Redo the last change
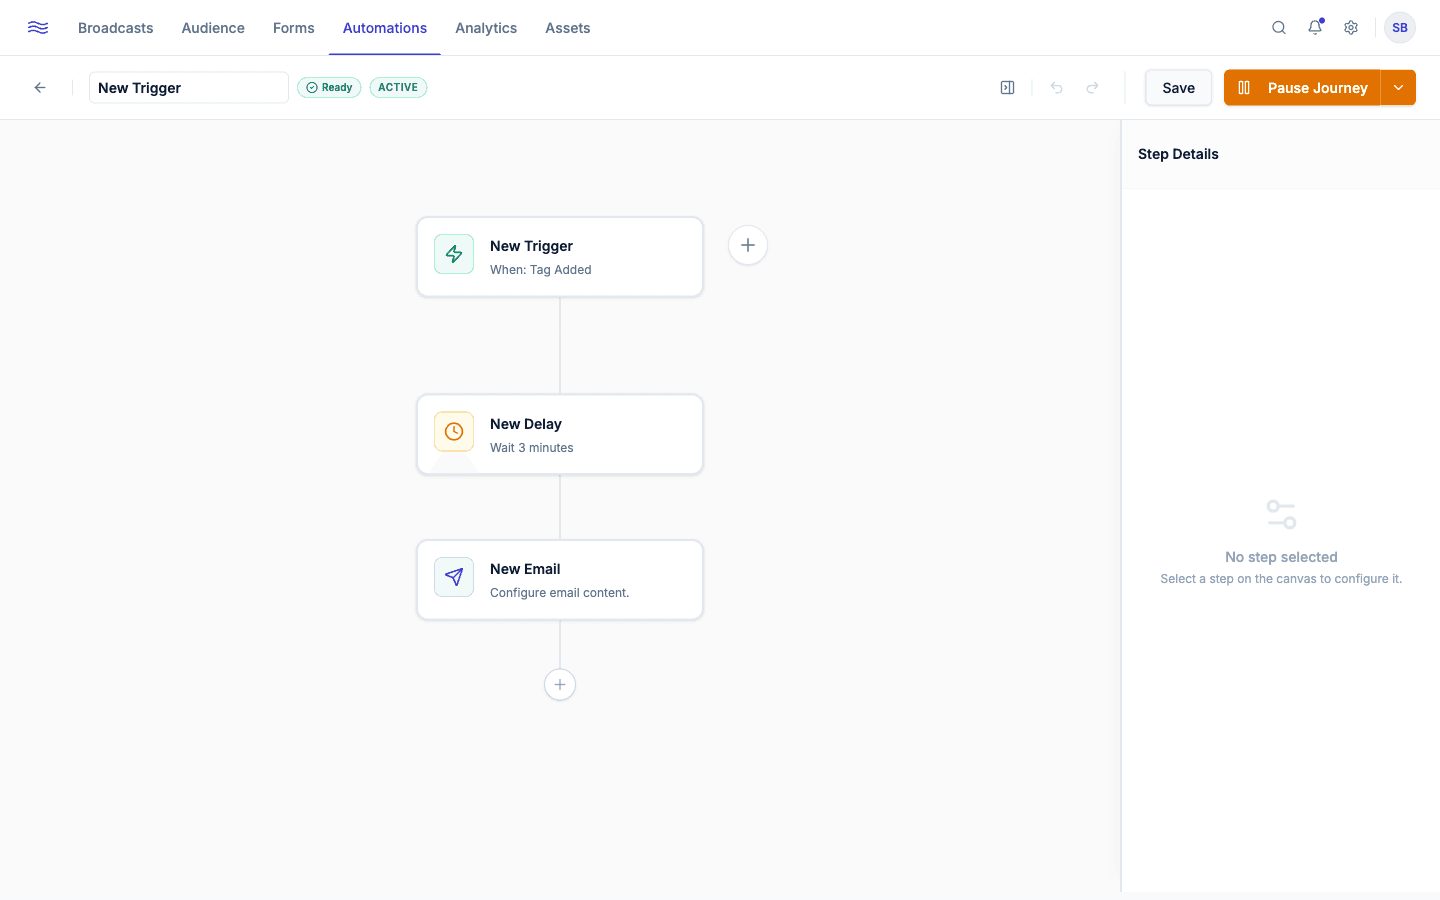 tap(1093, 88)
